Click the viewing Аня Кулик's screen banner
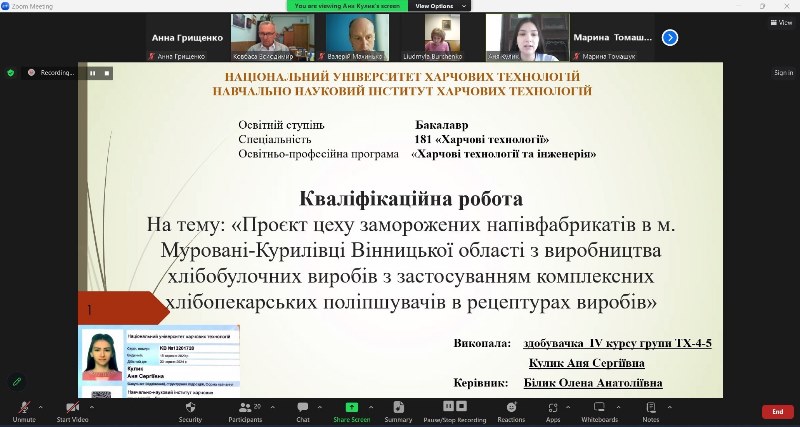800x427 pixels. 347,6
